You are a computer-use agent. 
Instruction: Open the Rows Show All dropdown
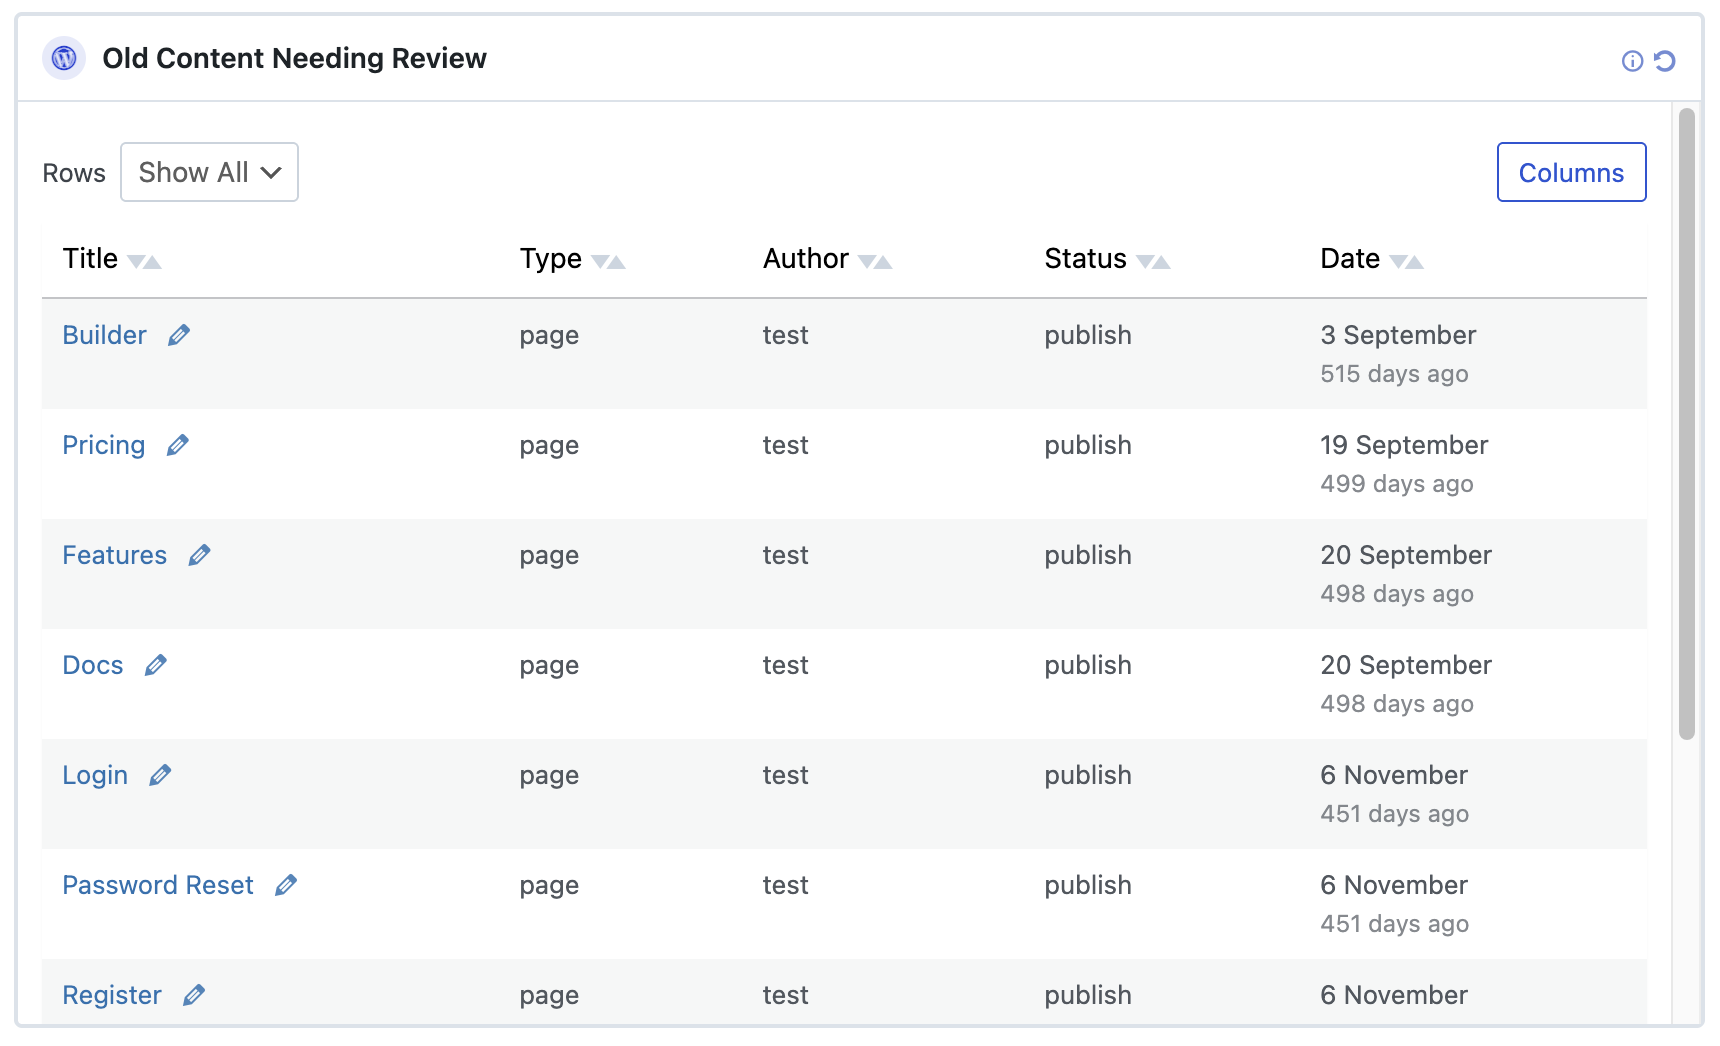tap(209, 172)
